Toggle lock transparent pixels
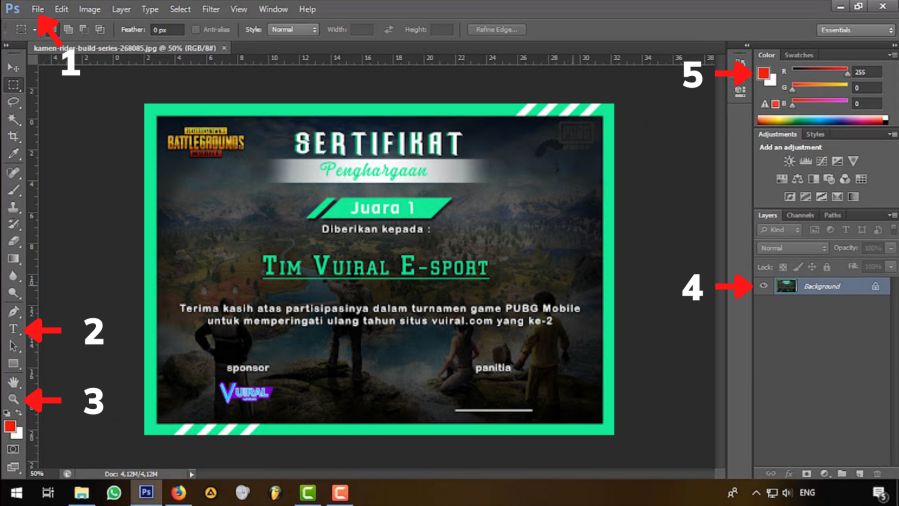The image size is (899, 506). [783, 267]
